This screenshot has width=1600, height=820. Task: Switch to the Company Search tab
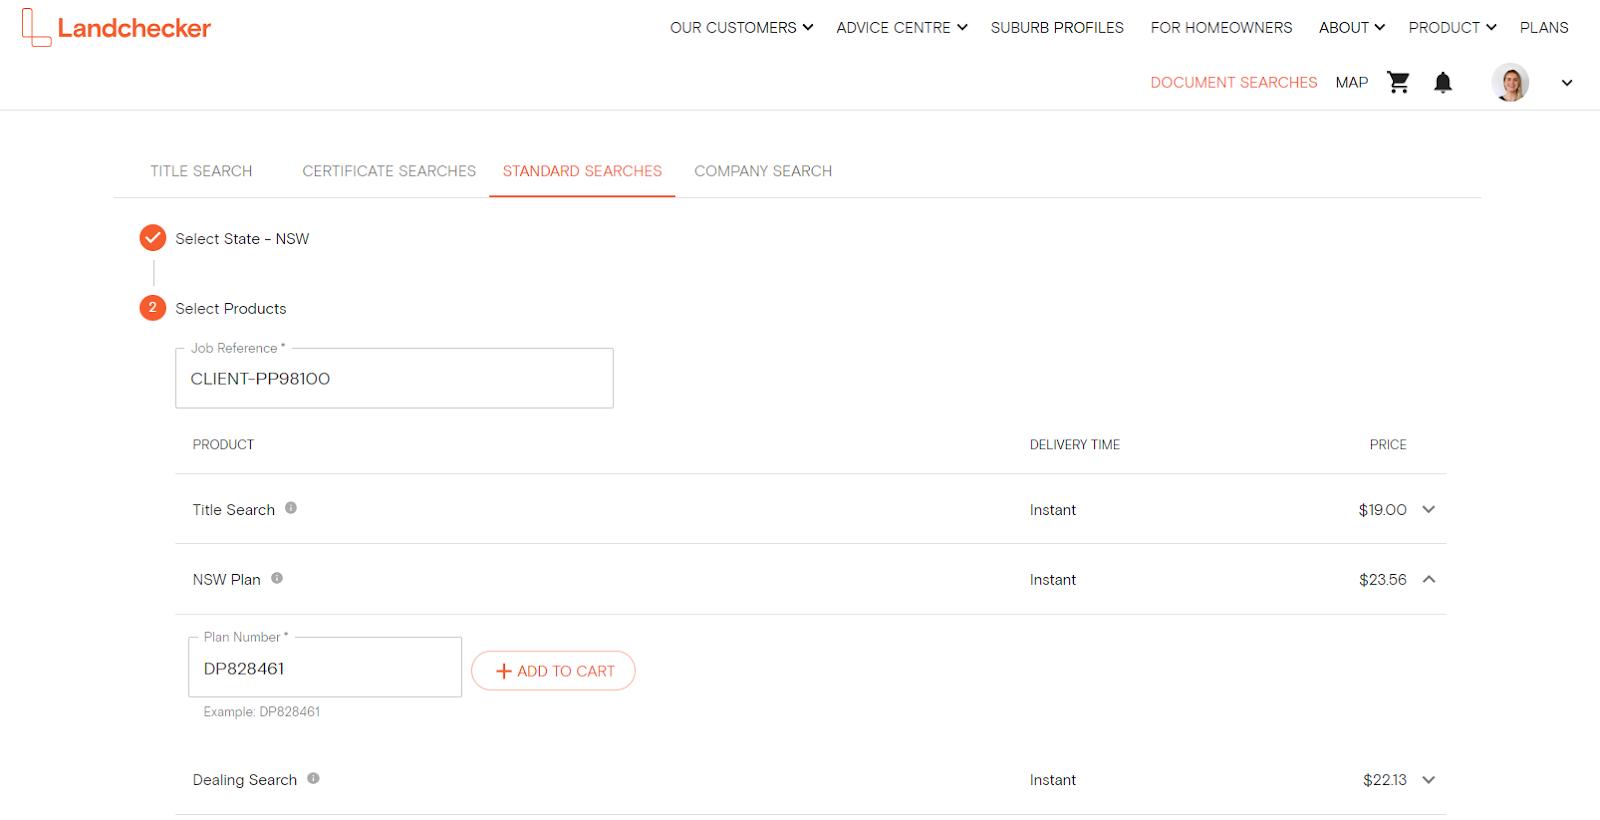click(x=763, y=171)
